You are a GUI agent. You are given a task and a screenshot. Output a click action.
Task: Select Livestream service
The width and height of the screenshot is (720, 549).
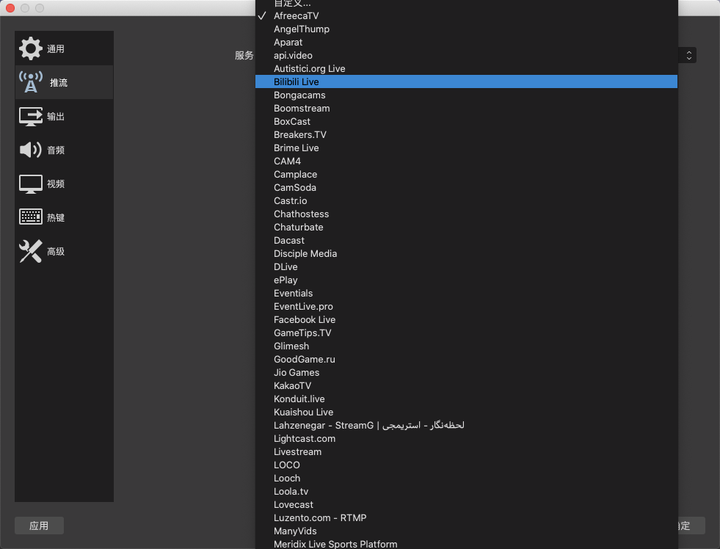tap(466, 452)
